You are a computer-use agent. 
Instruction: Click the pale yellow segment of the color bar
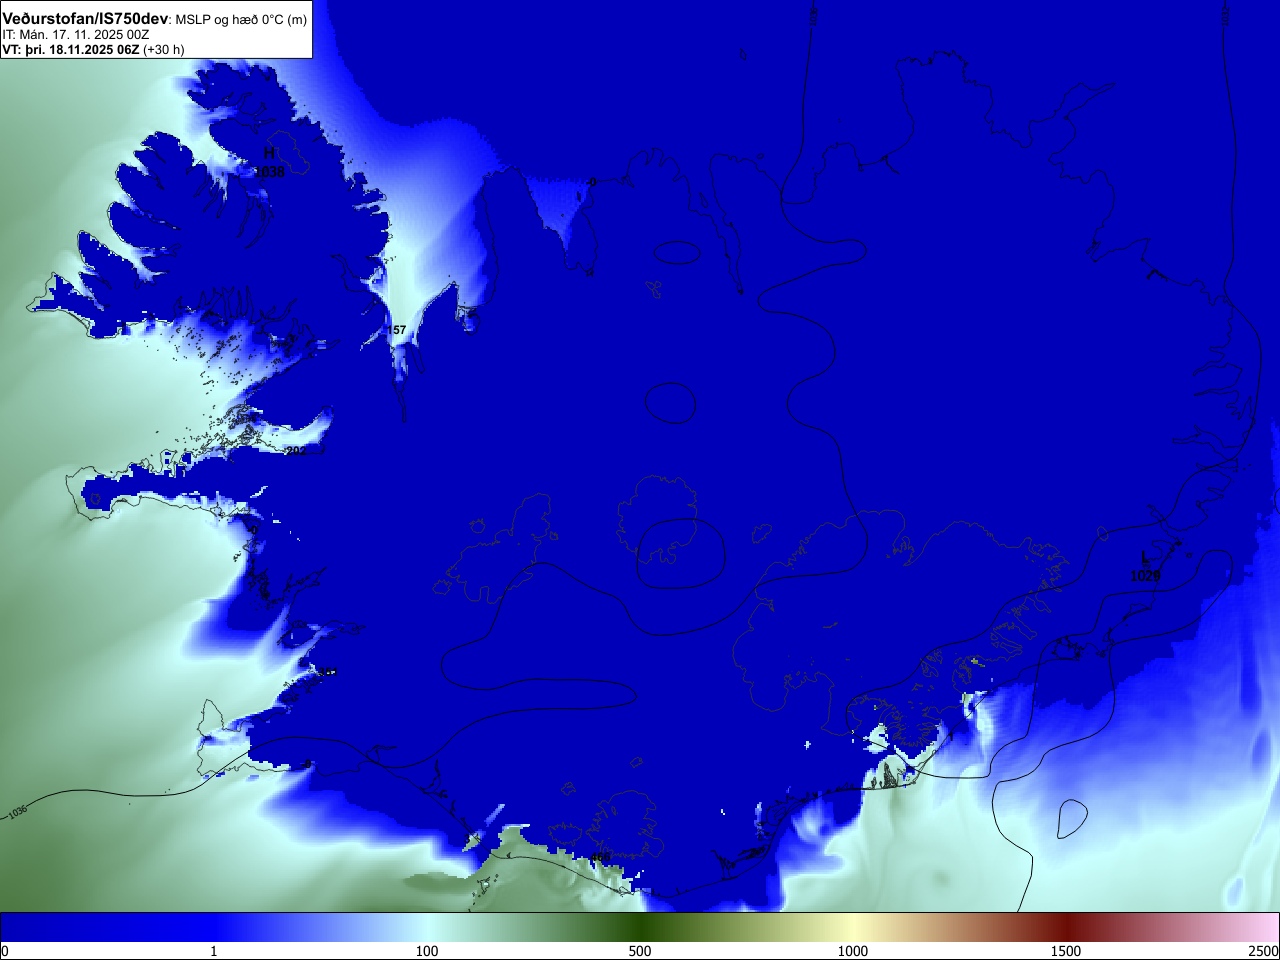853,928
